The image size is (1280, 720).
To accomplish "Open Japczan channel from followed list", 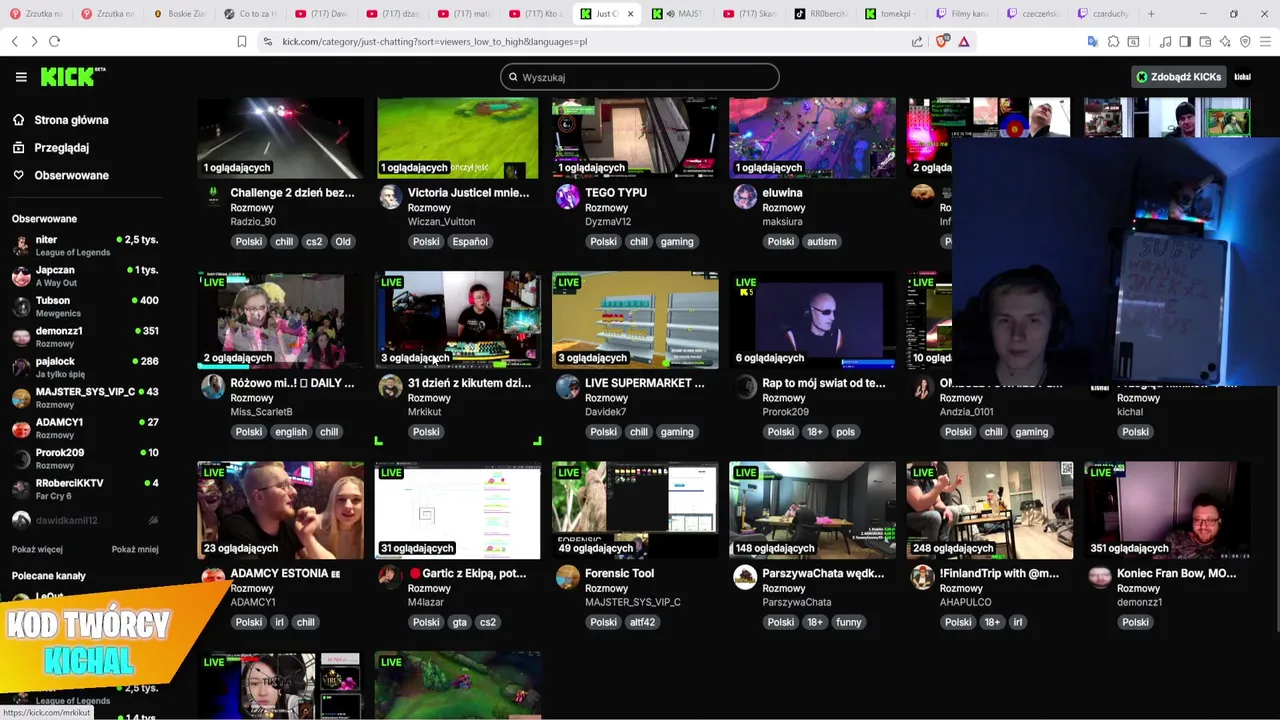I will 85,276.
